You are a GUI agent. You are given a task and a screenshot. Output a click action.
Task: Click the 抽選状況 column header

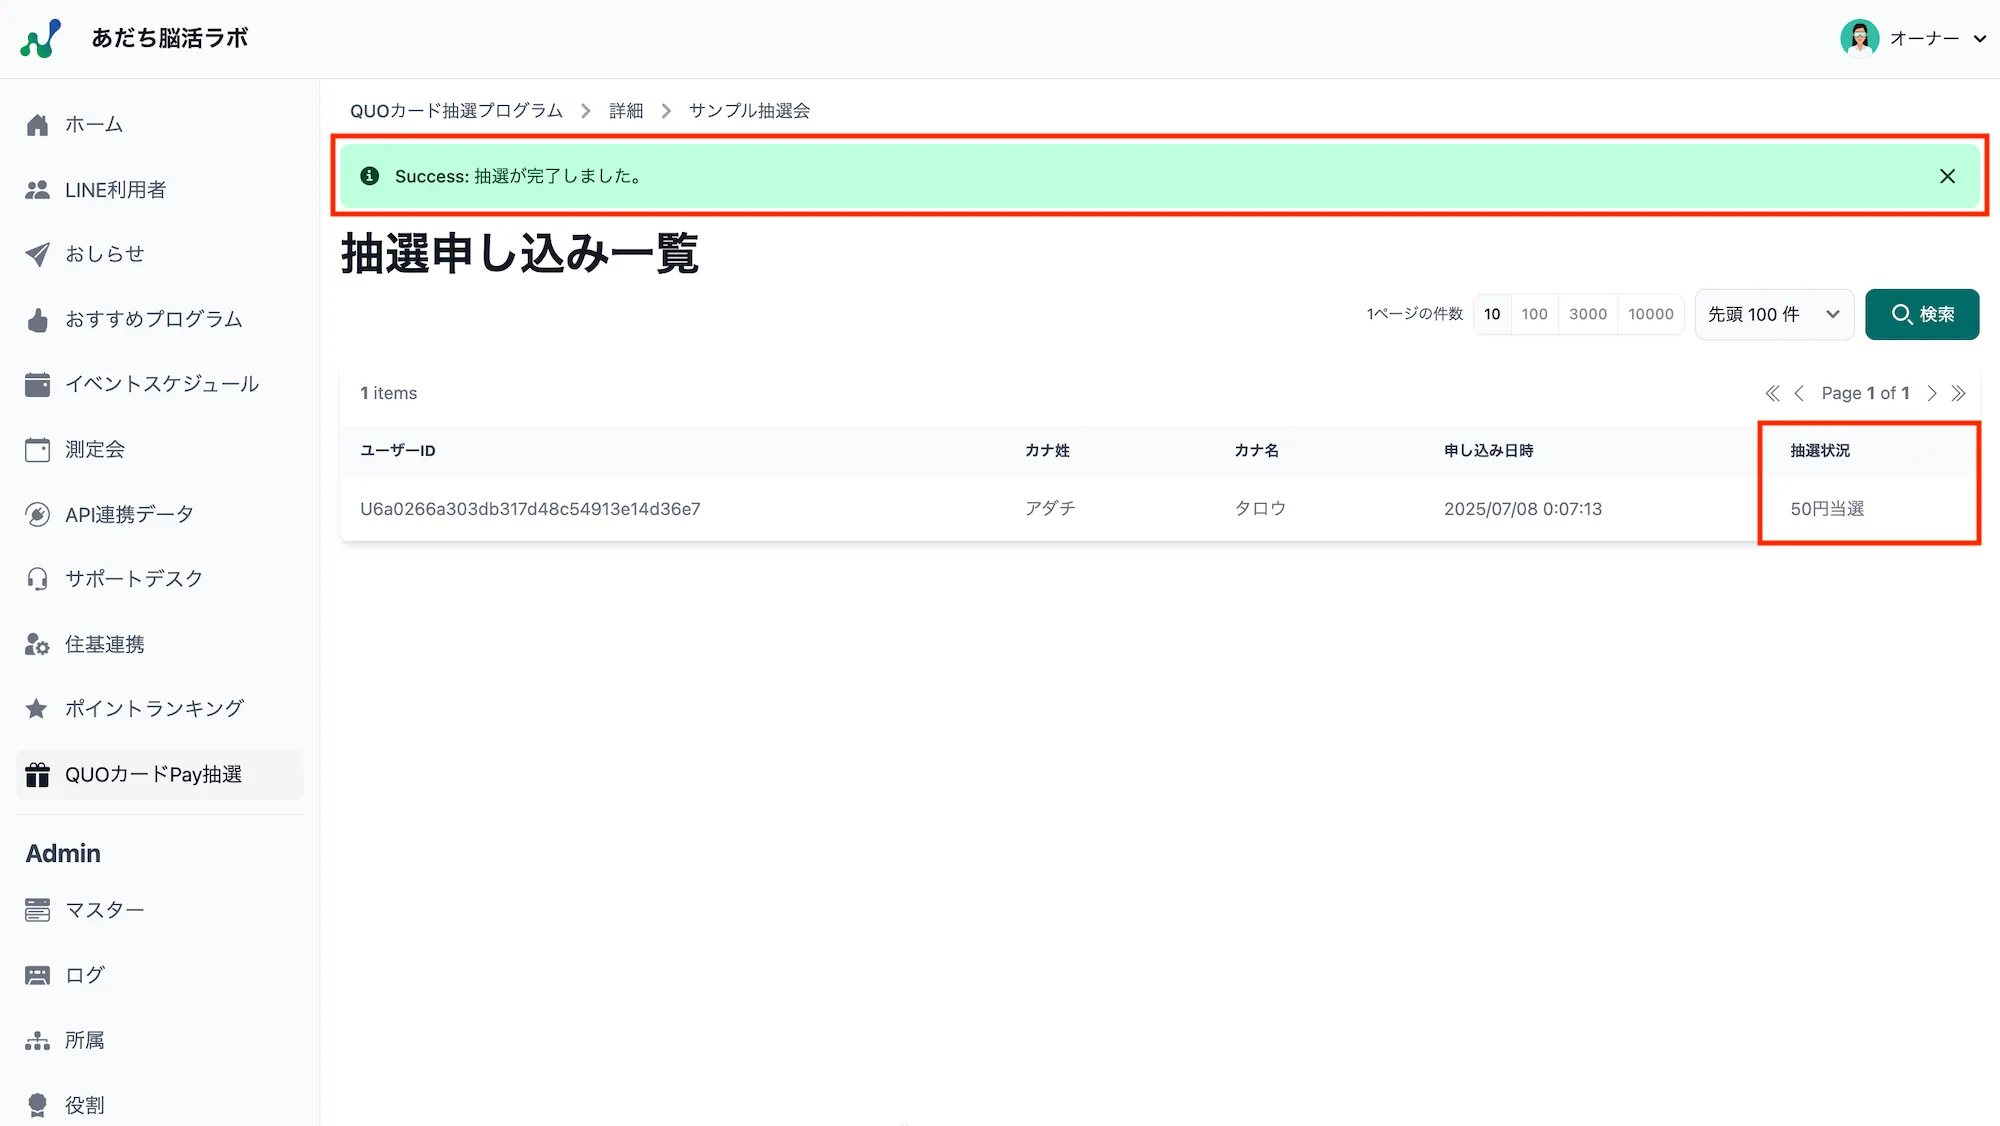(x=1820, y=451)
